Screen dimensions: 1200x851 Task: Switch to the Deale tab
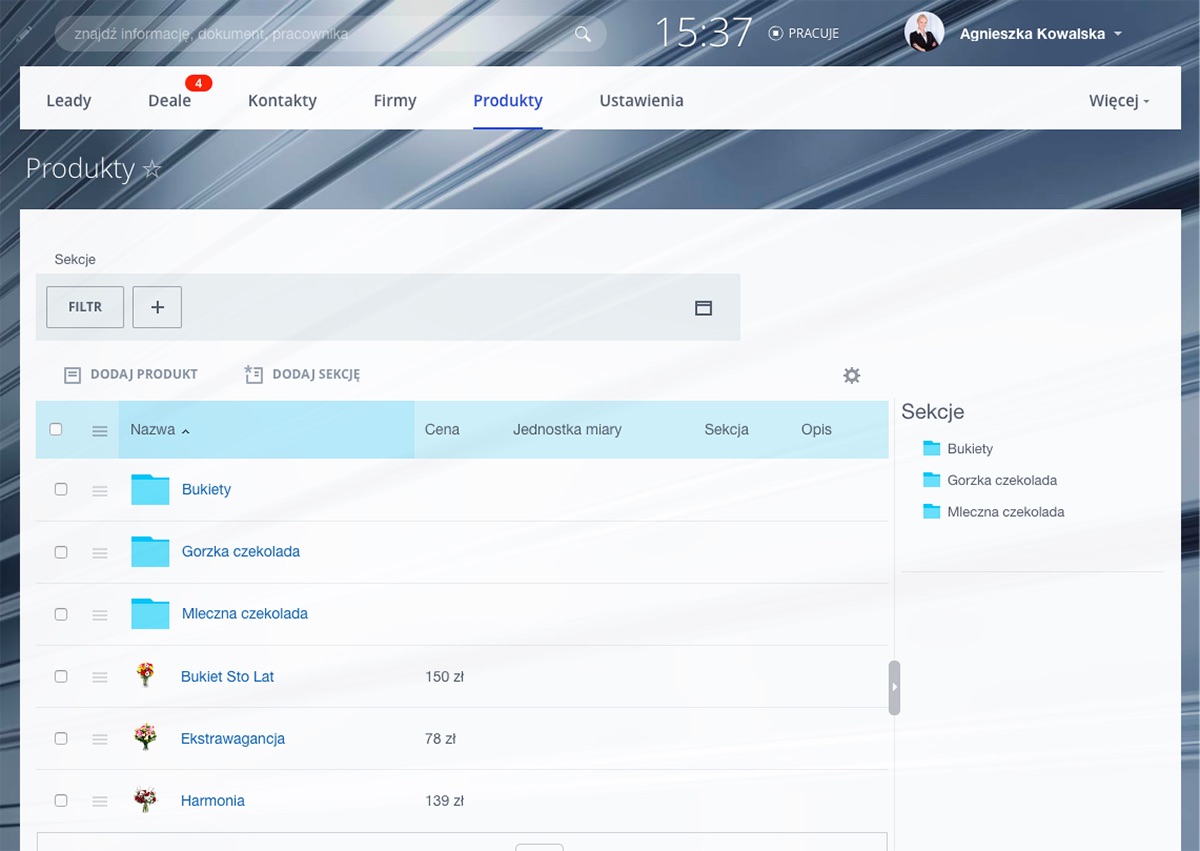[169, 101]
